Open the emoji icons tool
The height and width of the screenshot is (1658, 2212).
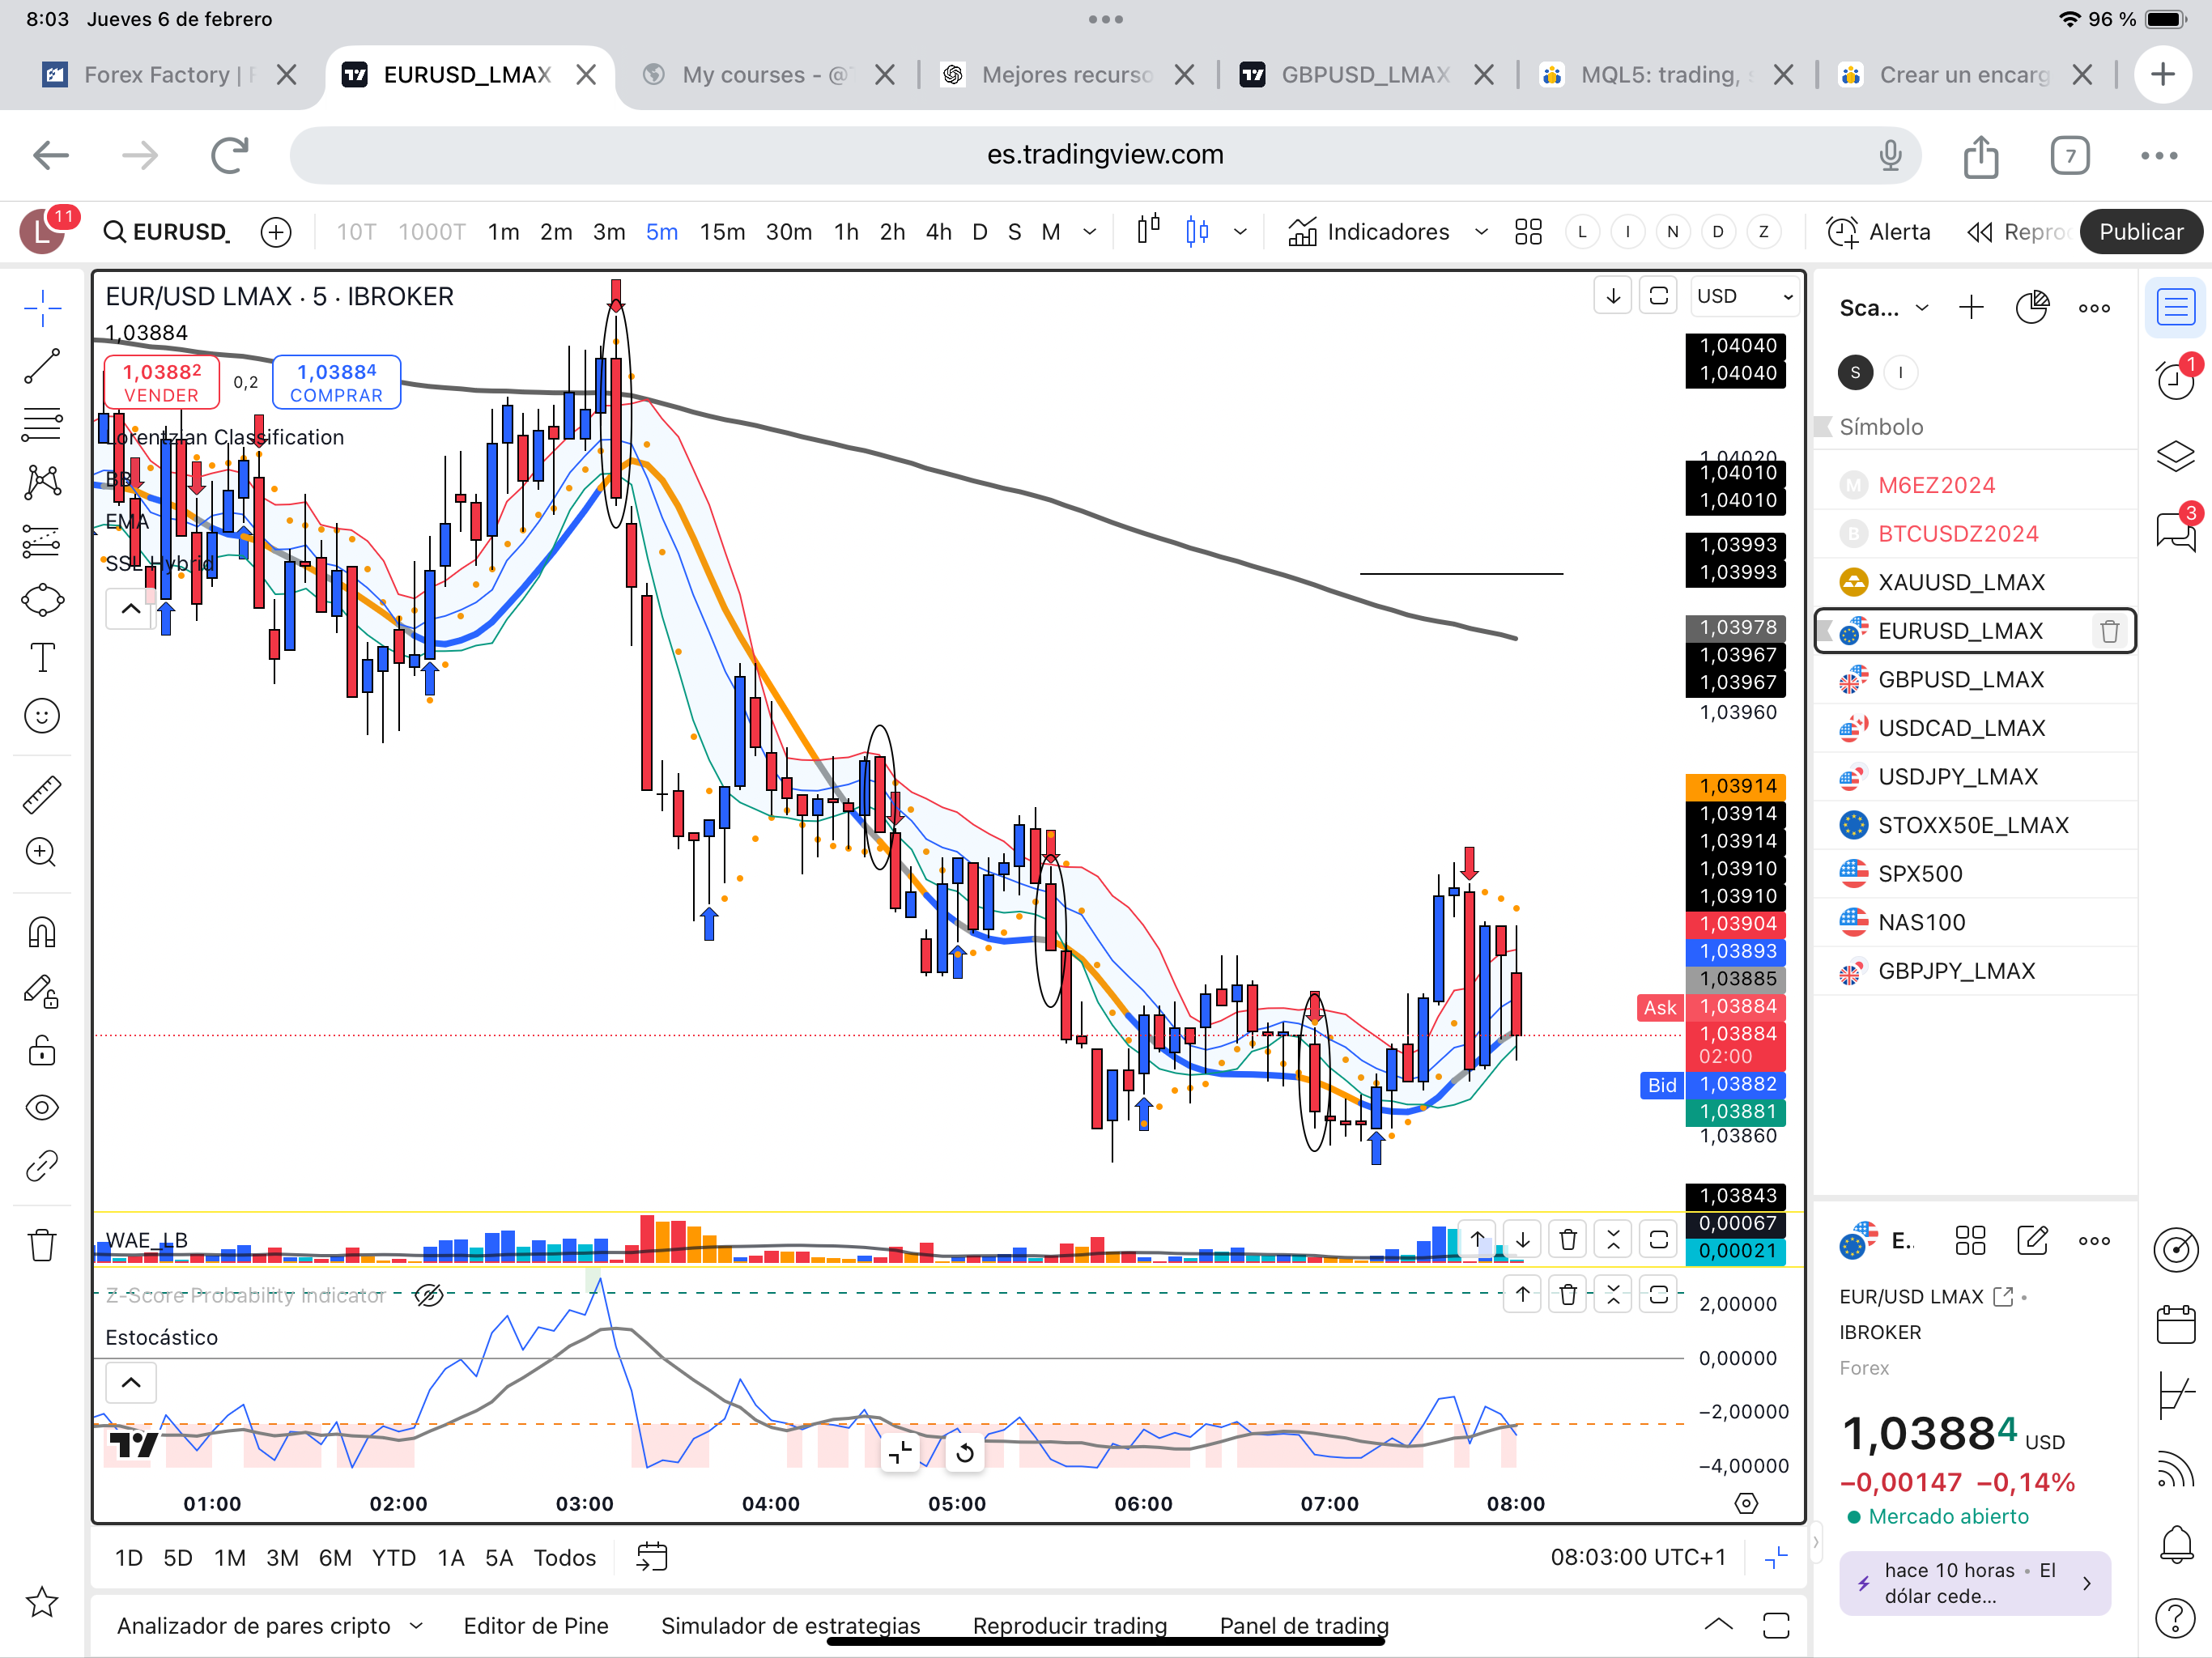(x=42, y=716)
